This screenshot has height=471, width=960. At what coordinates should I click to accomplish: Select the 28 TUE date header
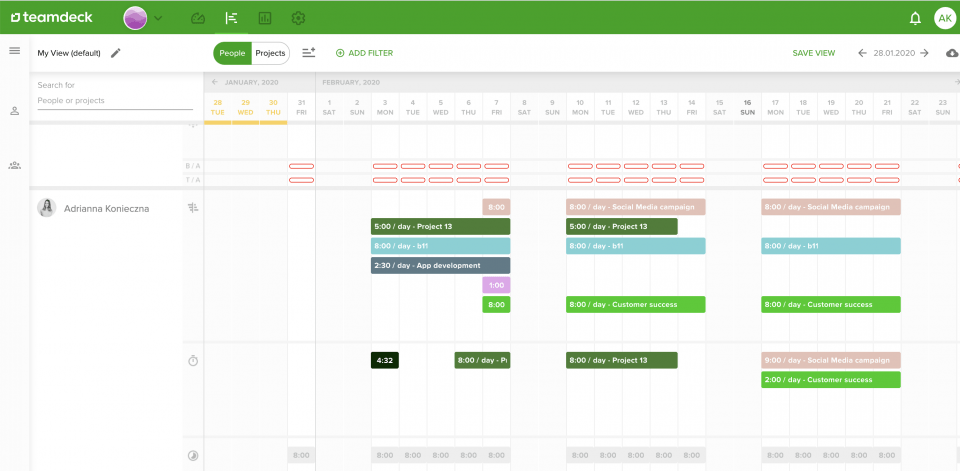[x=217, y=107]
